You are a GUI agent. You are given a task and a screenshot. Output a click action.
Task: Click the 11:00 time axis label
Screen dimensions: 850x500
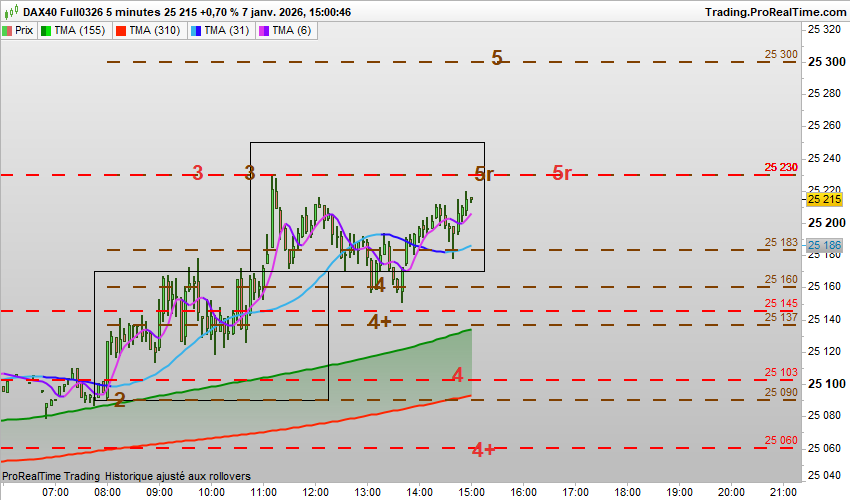pyautogui.click(x=263, y=492)
